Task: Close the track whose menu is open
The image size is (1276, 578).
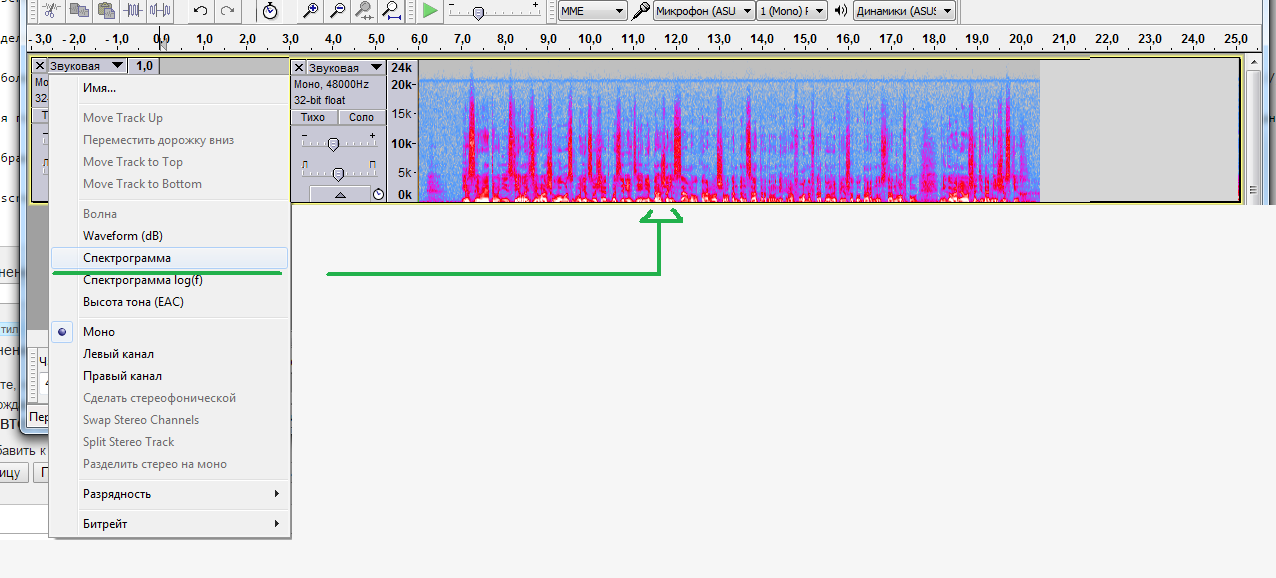Action: point(39,66)
